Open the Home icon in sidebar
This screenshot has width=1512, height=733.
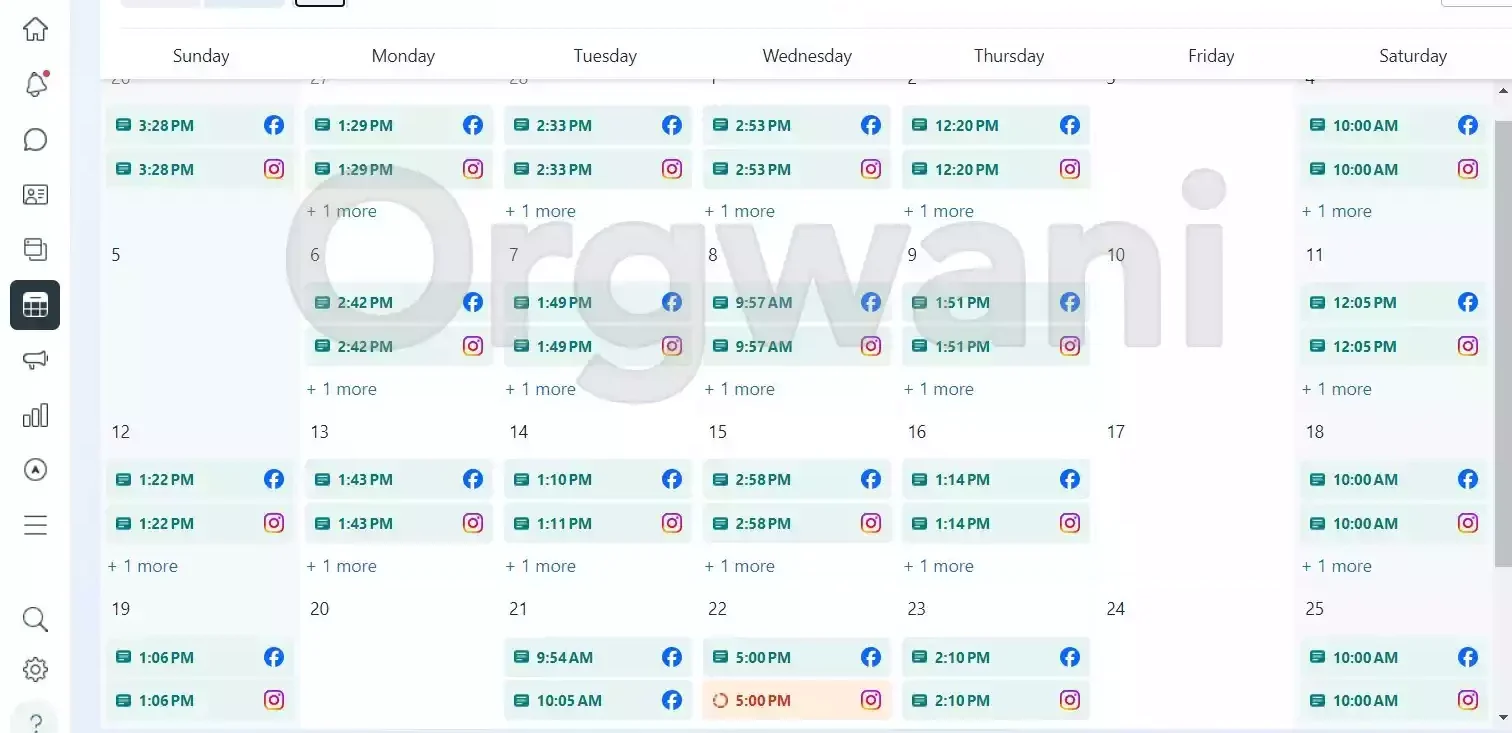click(35, 30)
